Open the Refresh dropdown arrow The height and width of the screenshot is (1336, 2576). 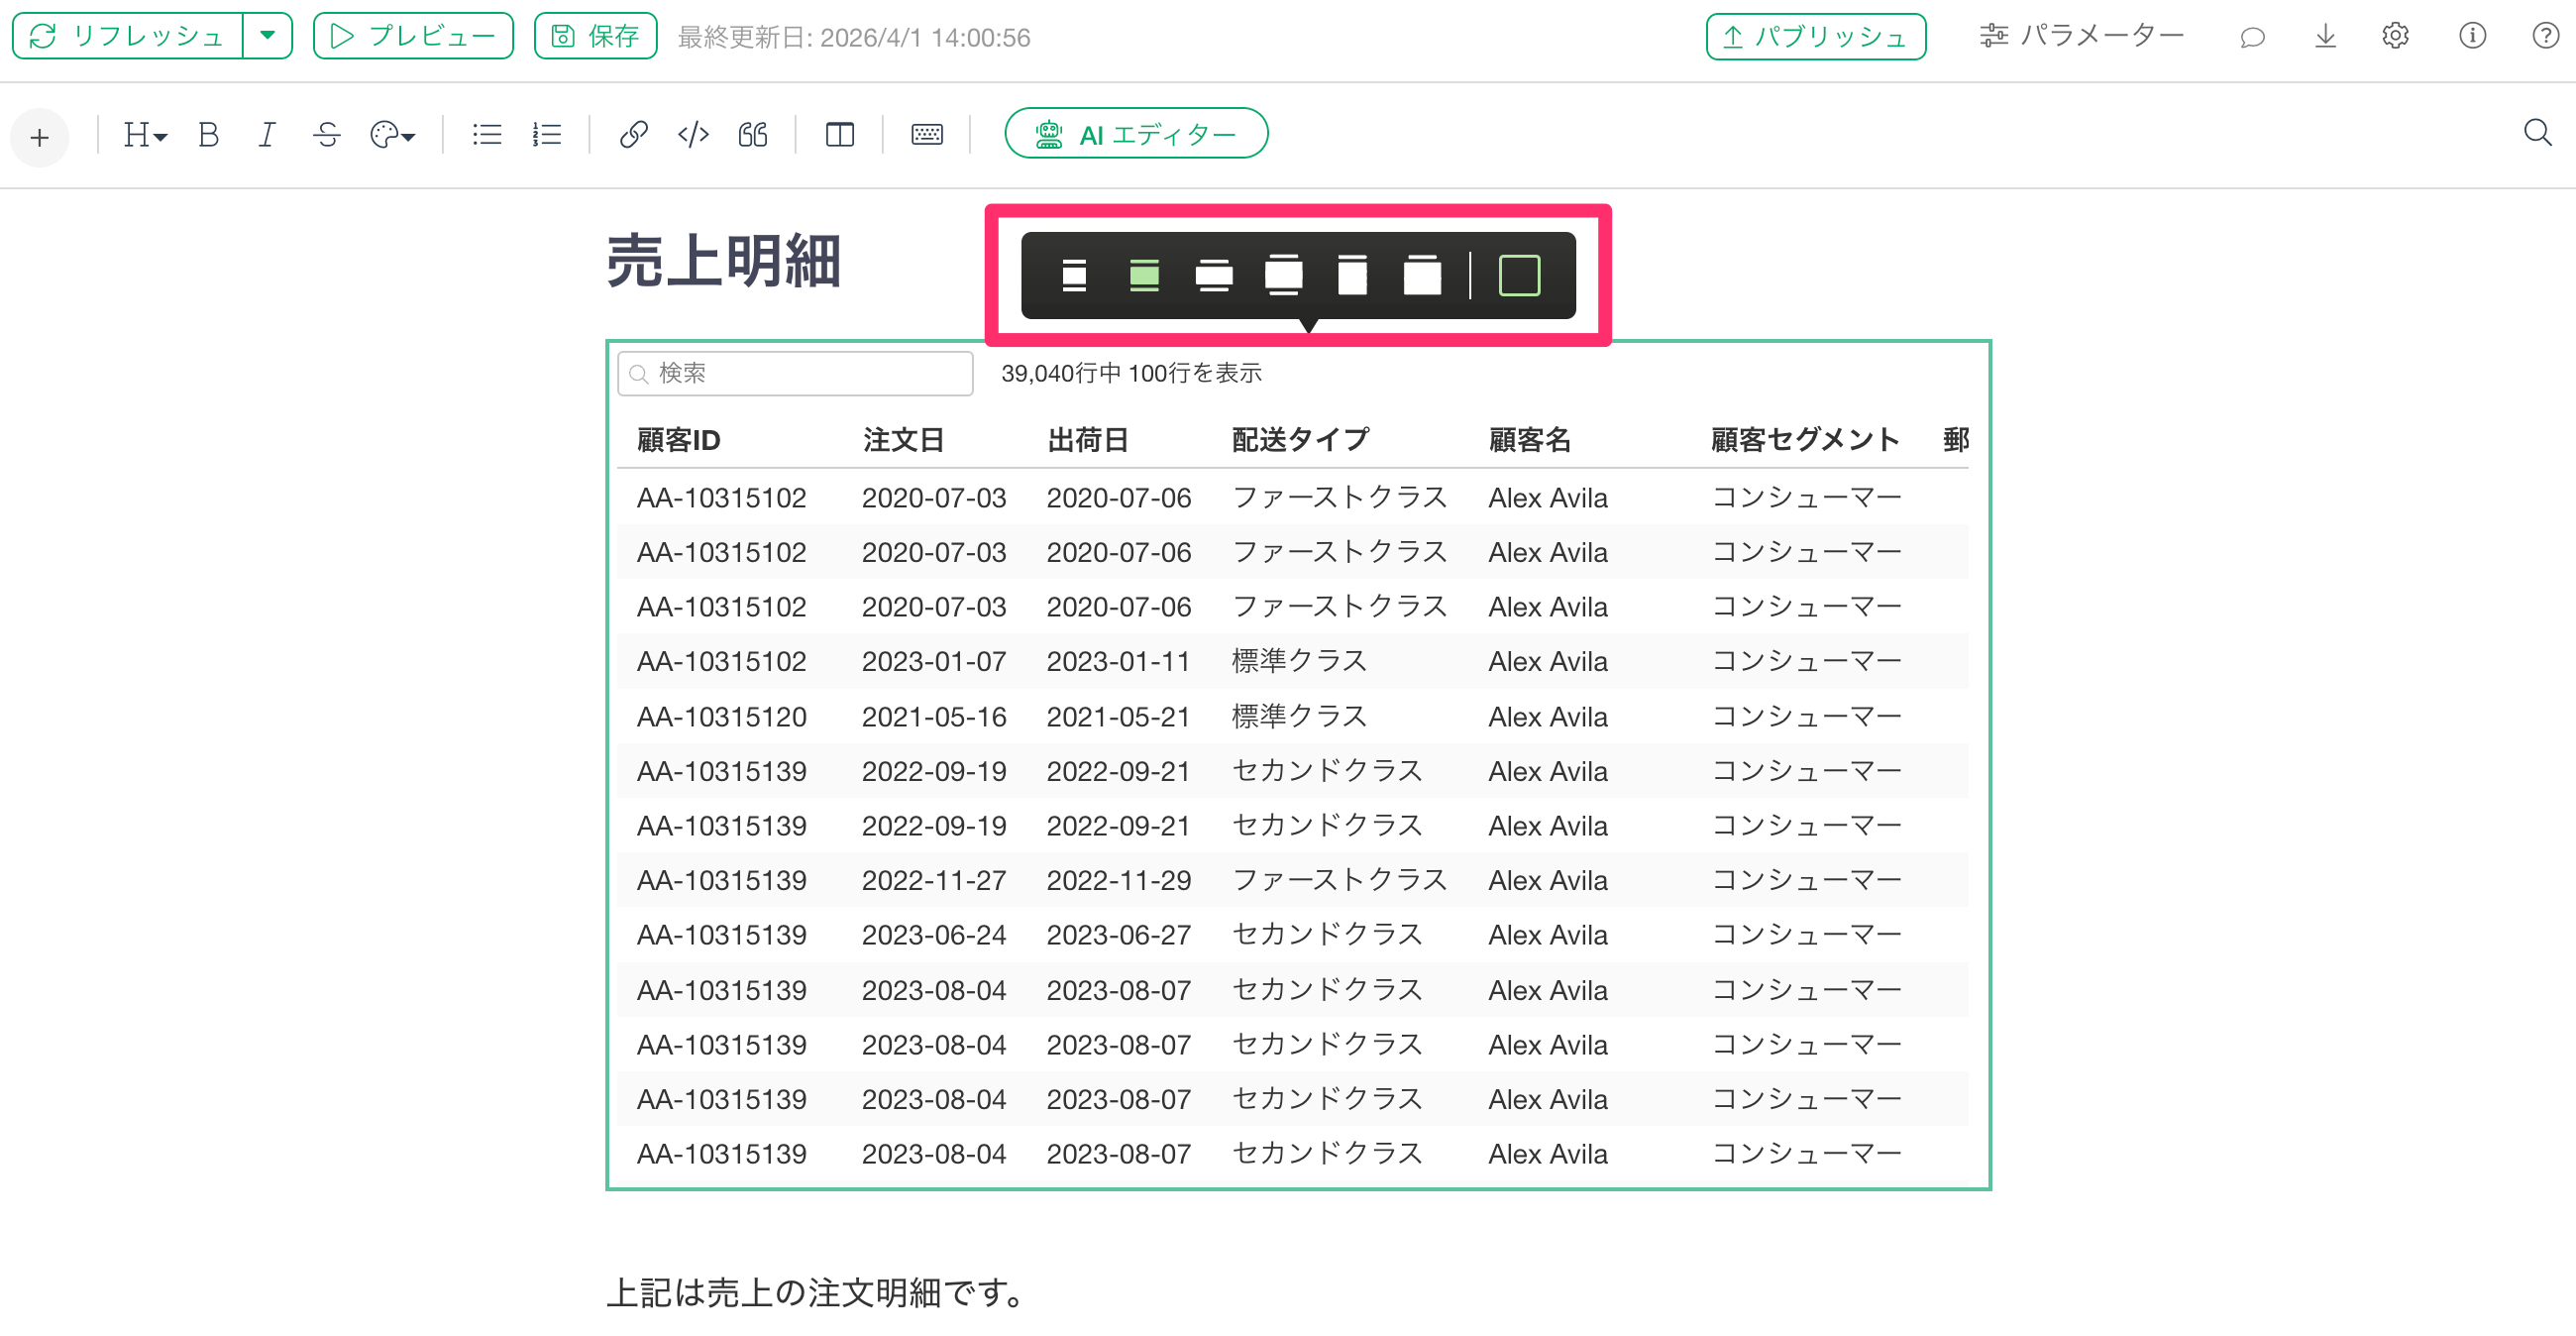tap(267, 36)
